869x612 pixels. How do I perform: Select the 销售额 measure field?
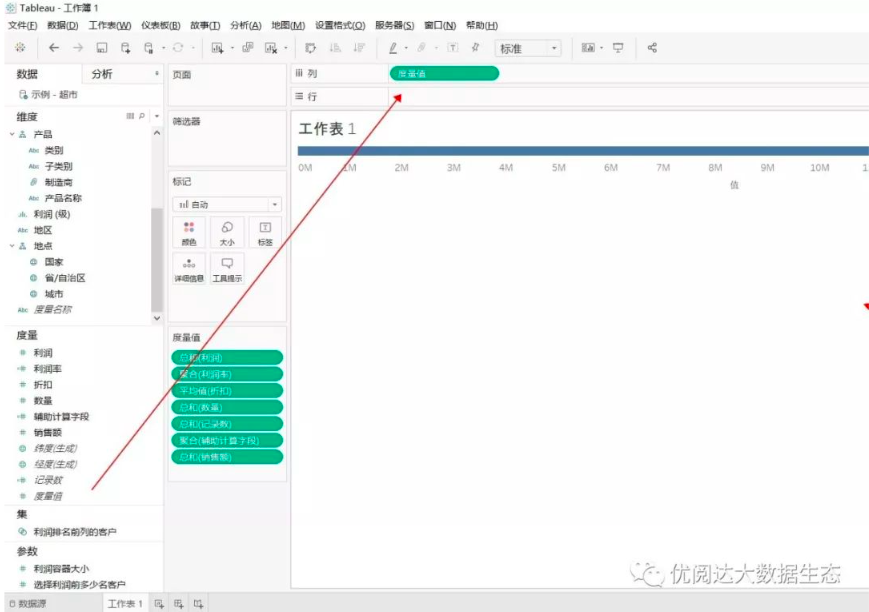coord(49,432)
